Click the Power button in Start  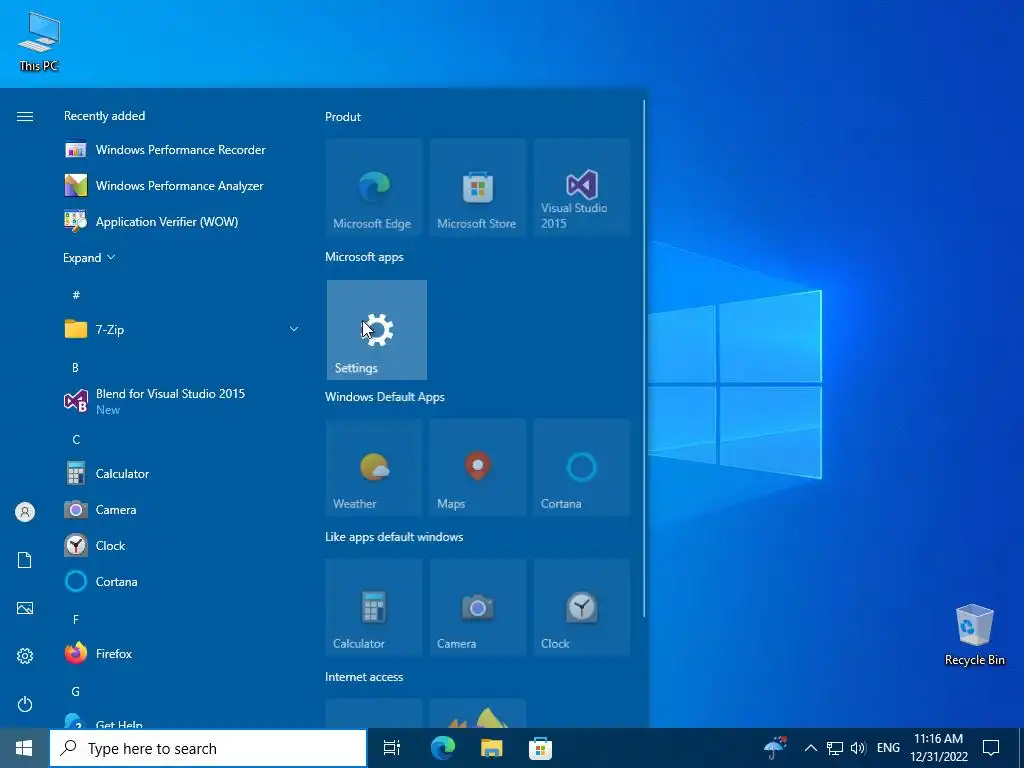[x=25, y=704]
